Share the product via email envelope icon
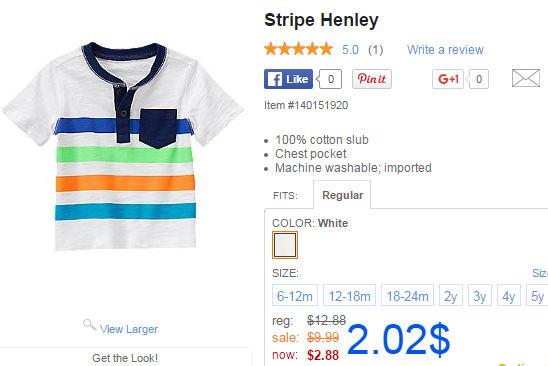548x366 pixels. (526, 78)
